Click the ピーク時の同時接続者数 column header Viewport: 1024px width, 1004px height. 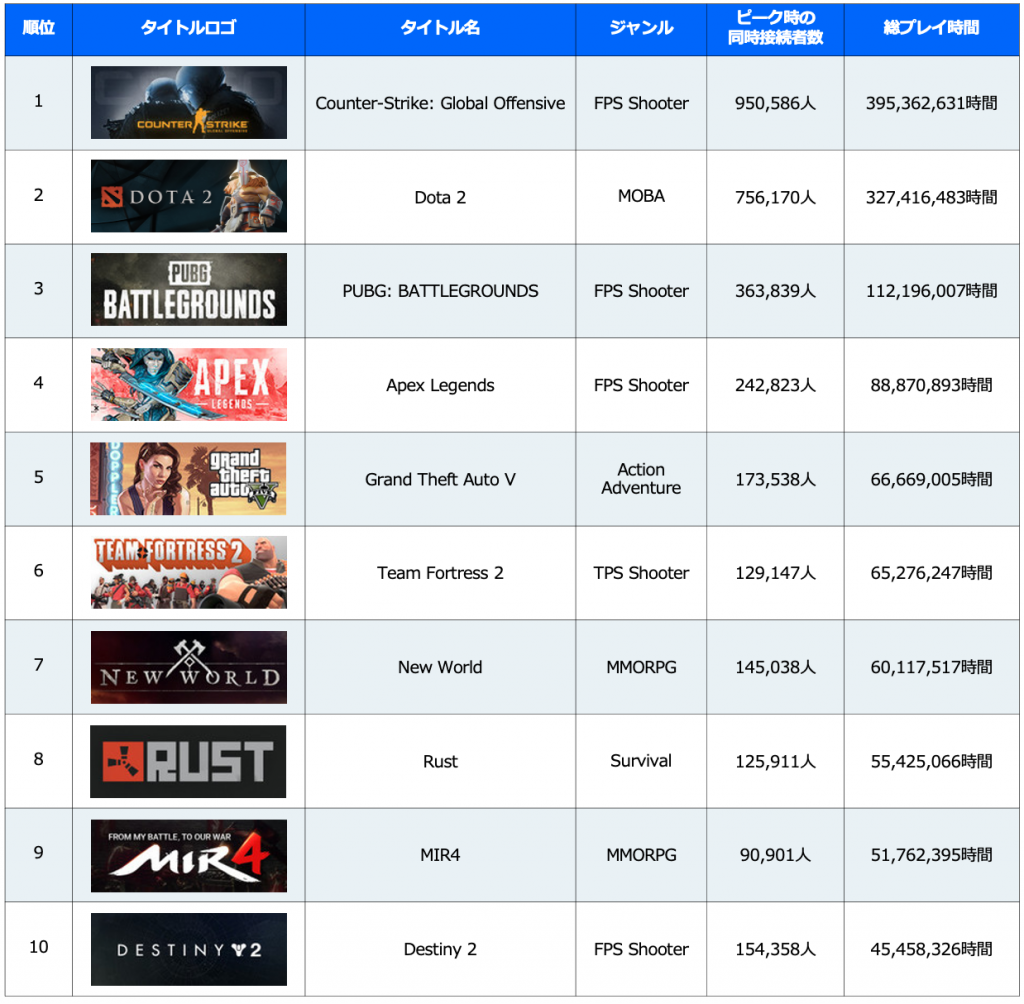[x=775, y=28]
